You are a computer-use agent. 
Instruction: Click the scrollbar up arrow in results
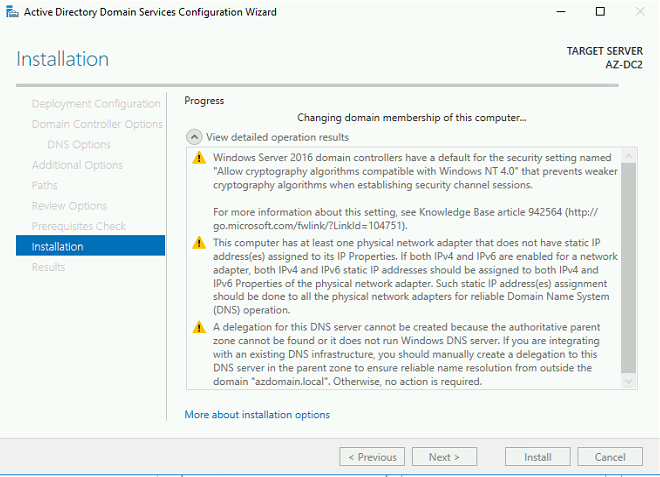pyautogui.click(x=628, y=156)
